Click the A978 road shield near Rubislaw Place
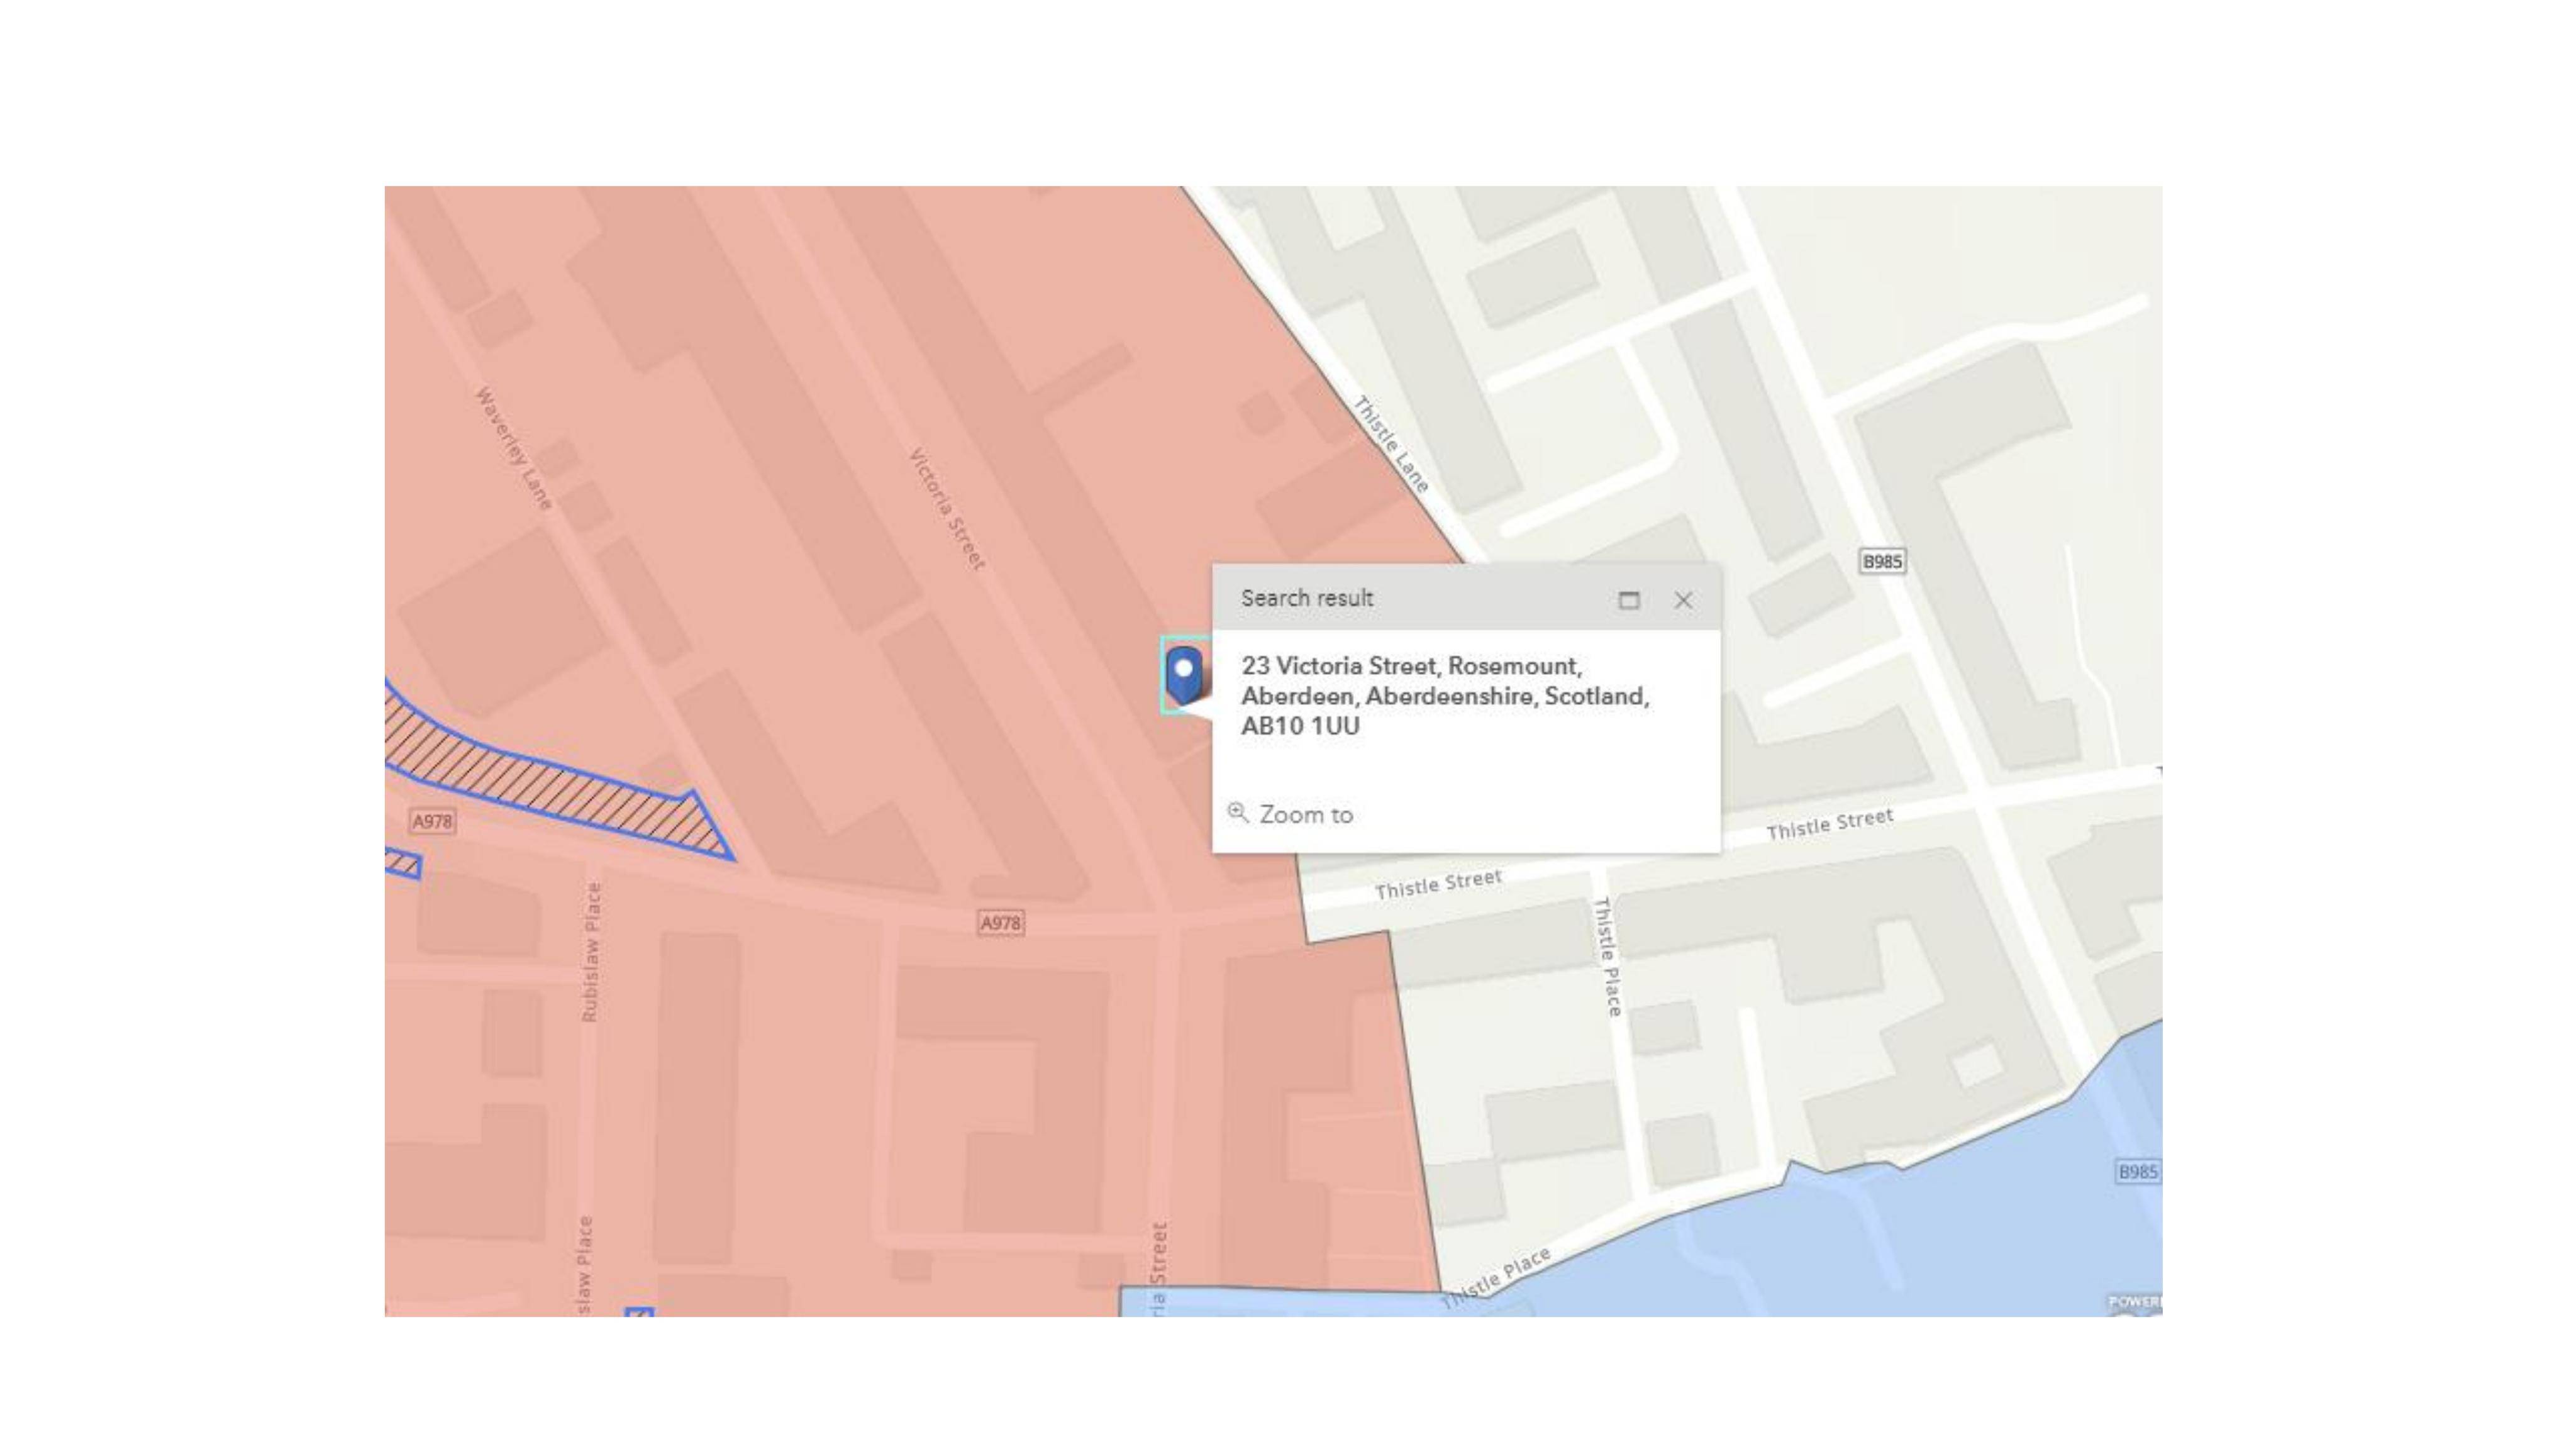This screenshot has height=1449, width=2576. (1001, 923)
